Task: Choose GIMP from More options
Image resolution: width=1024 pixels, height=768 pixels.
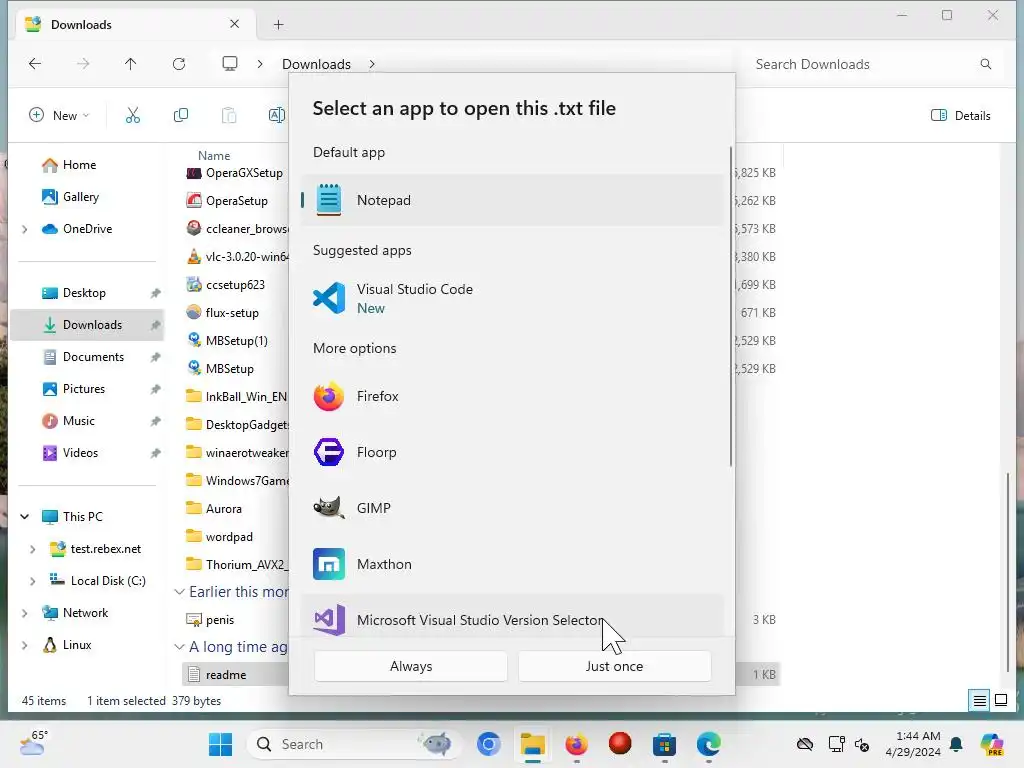Action: [x=512, y=508]
